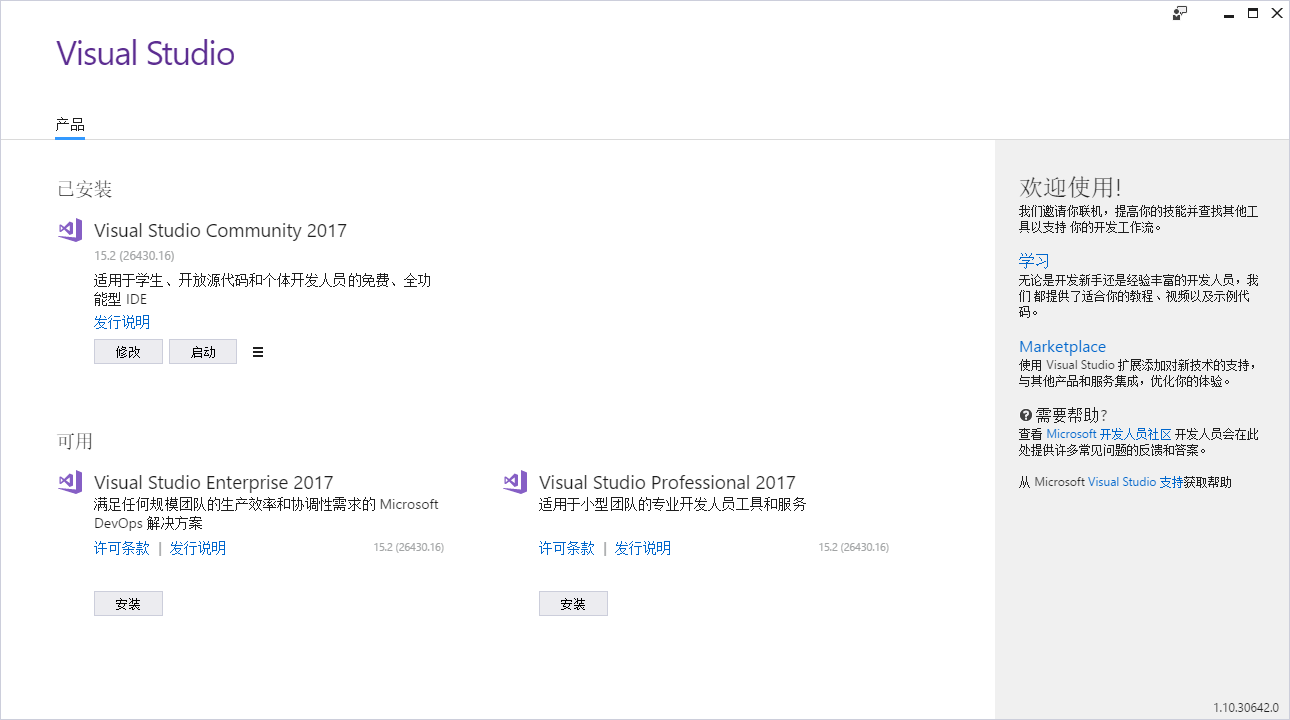
Task: Click the Visual Studio Community 2017 title
Action: [220, 231]
